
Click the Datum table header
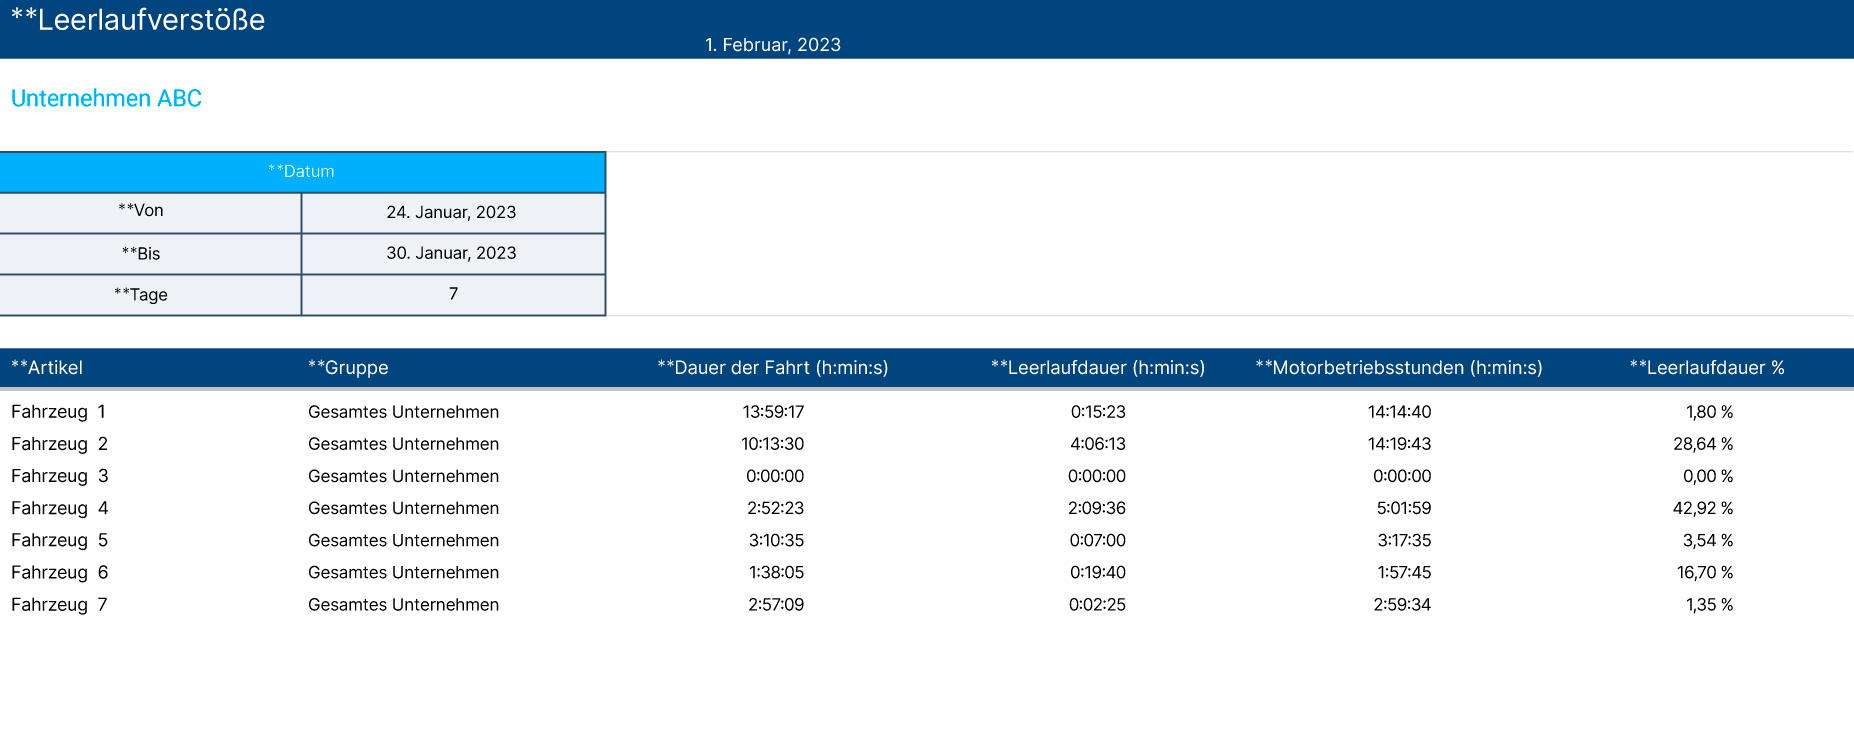point(301,172)
